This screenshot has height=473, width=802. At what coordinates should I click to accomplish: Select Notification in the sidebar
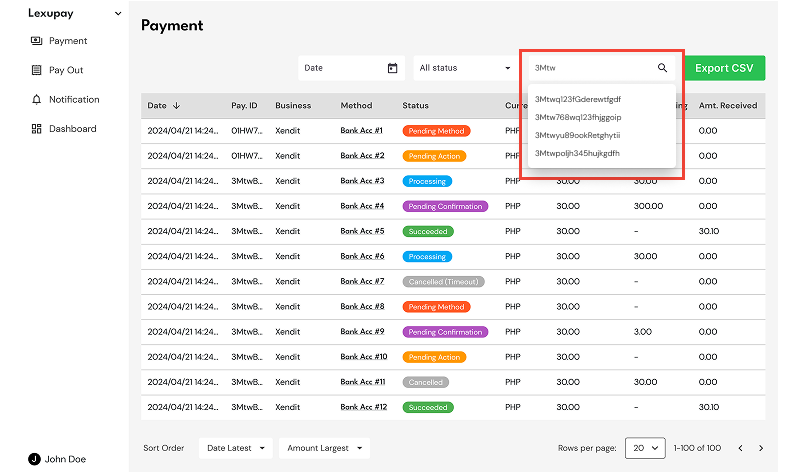point(74,99)
